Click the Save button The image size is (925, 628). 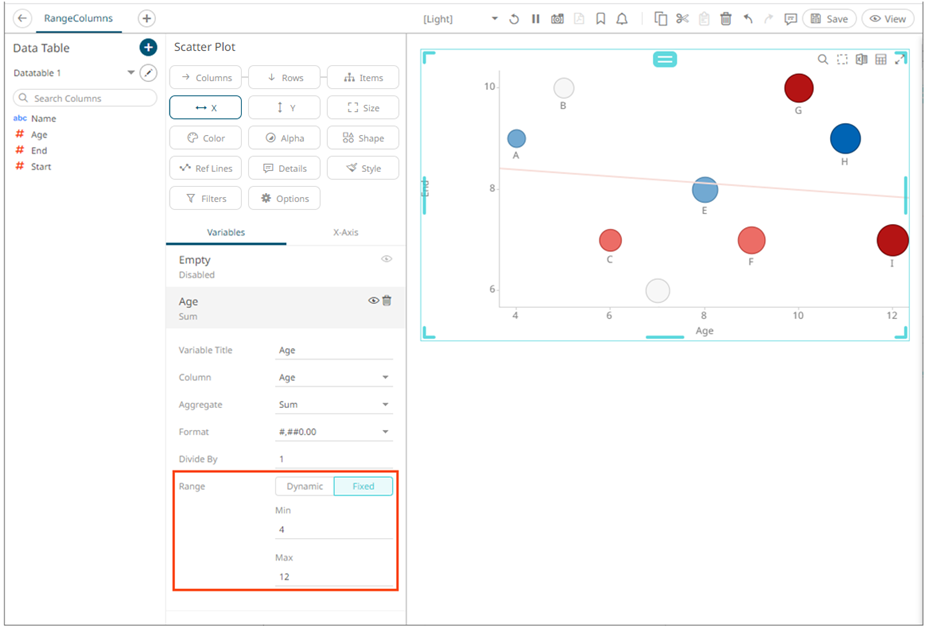(x=830, y=18)
